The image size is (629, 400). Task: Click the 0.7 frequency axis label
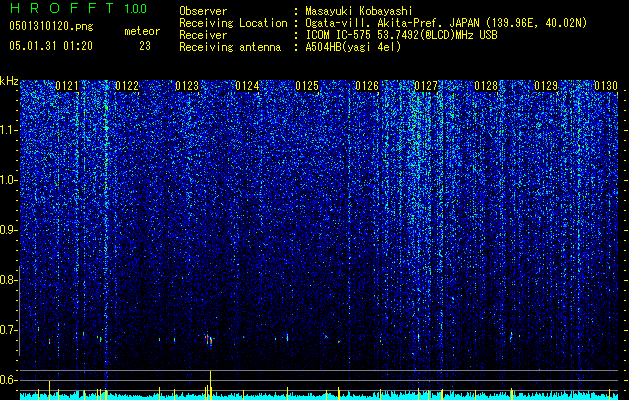click(x=8, y=330)
